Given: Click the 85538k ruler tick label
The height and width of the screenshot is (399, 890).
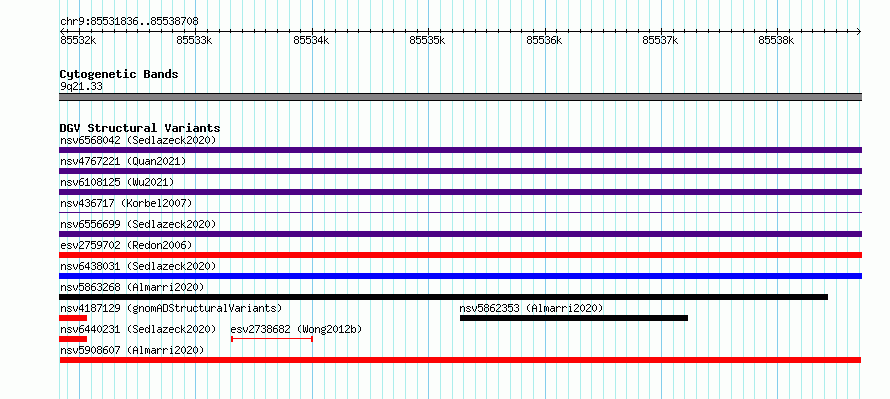Looking at the screenshot, I should tap(776, 40).
